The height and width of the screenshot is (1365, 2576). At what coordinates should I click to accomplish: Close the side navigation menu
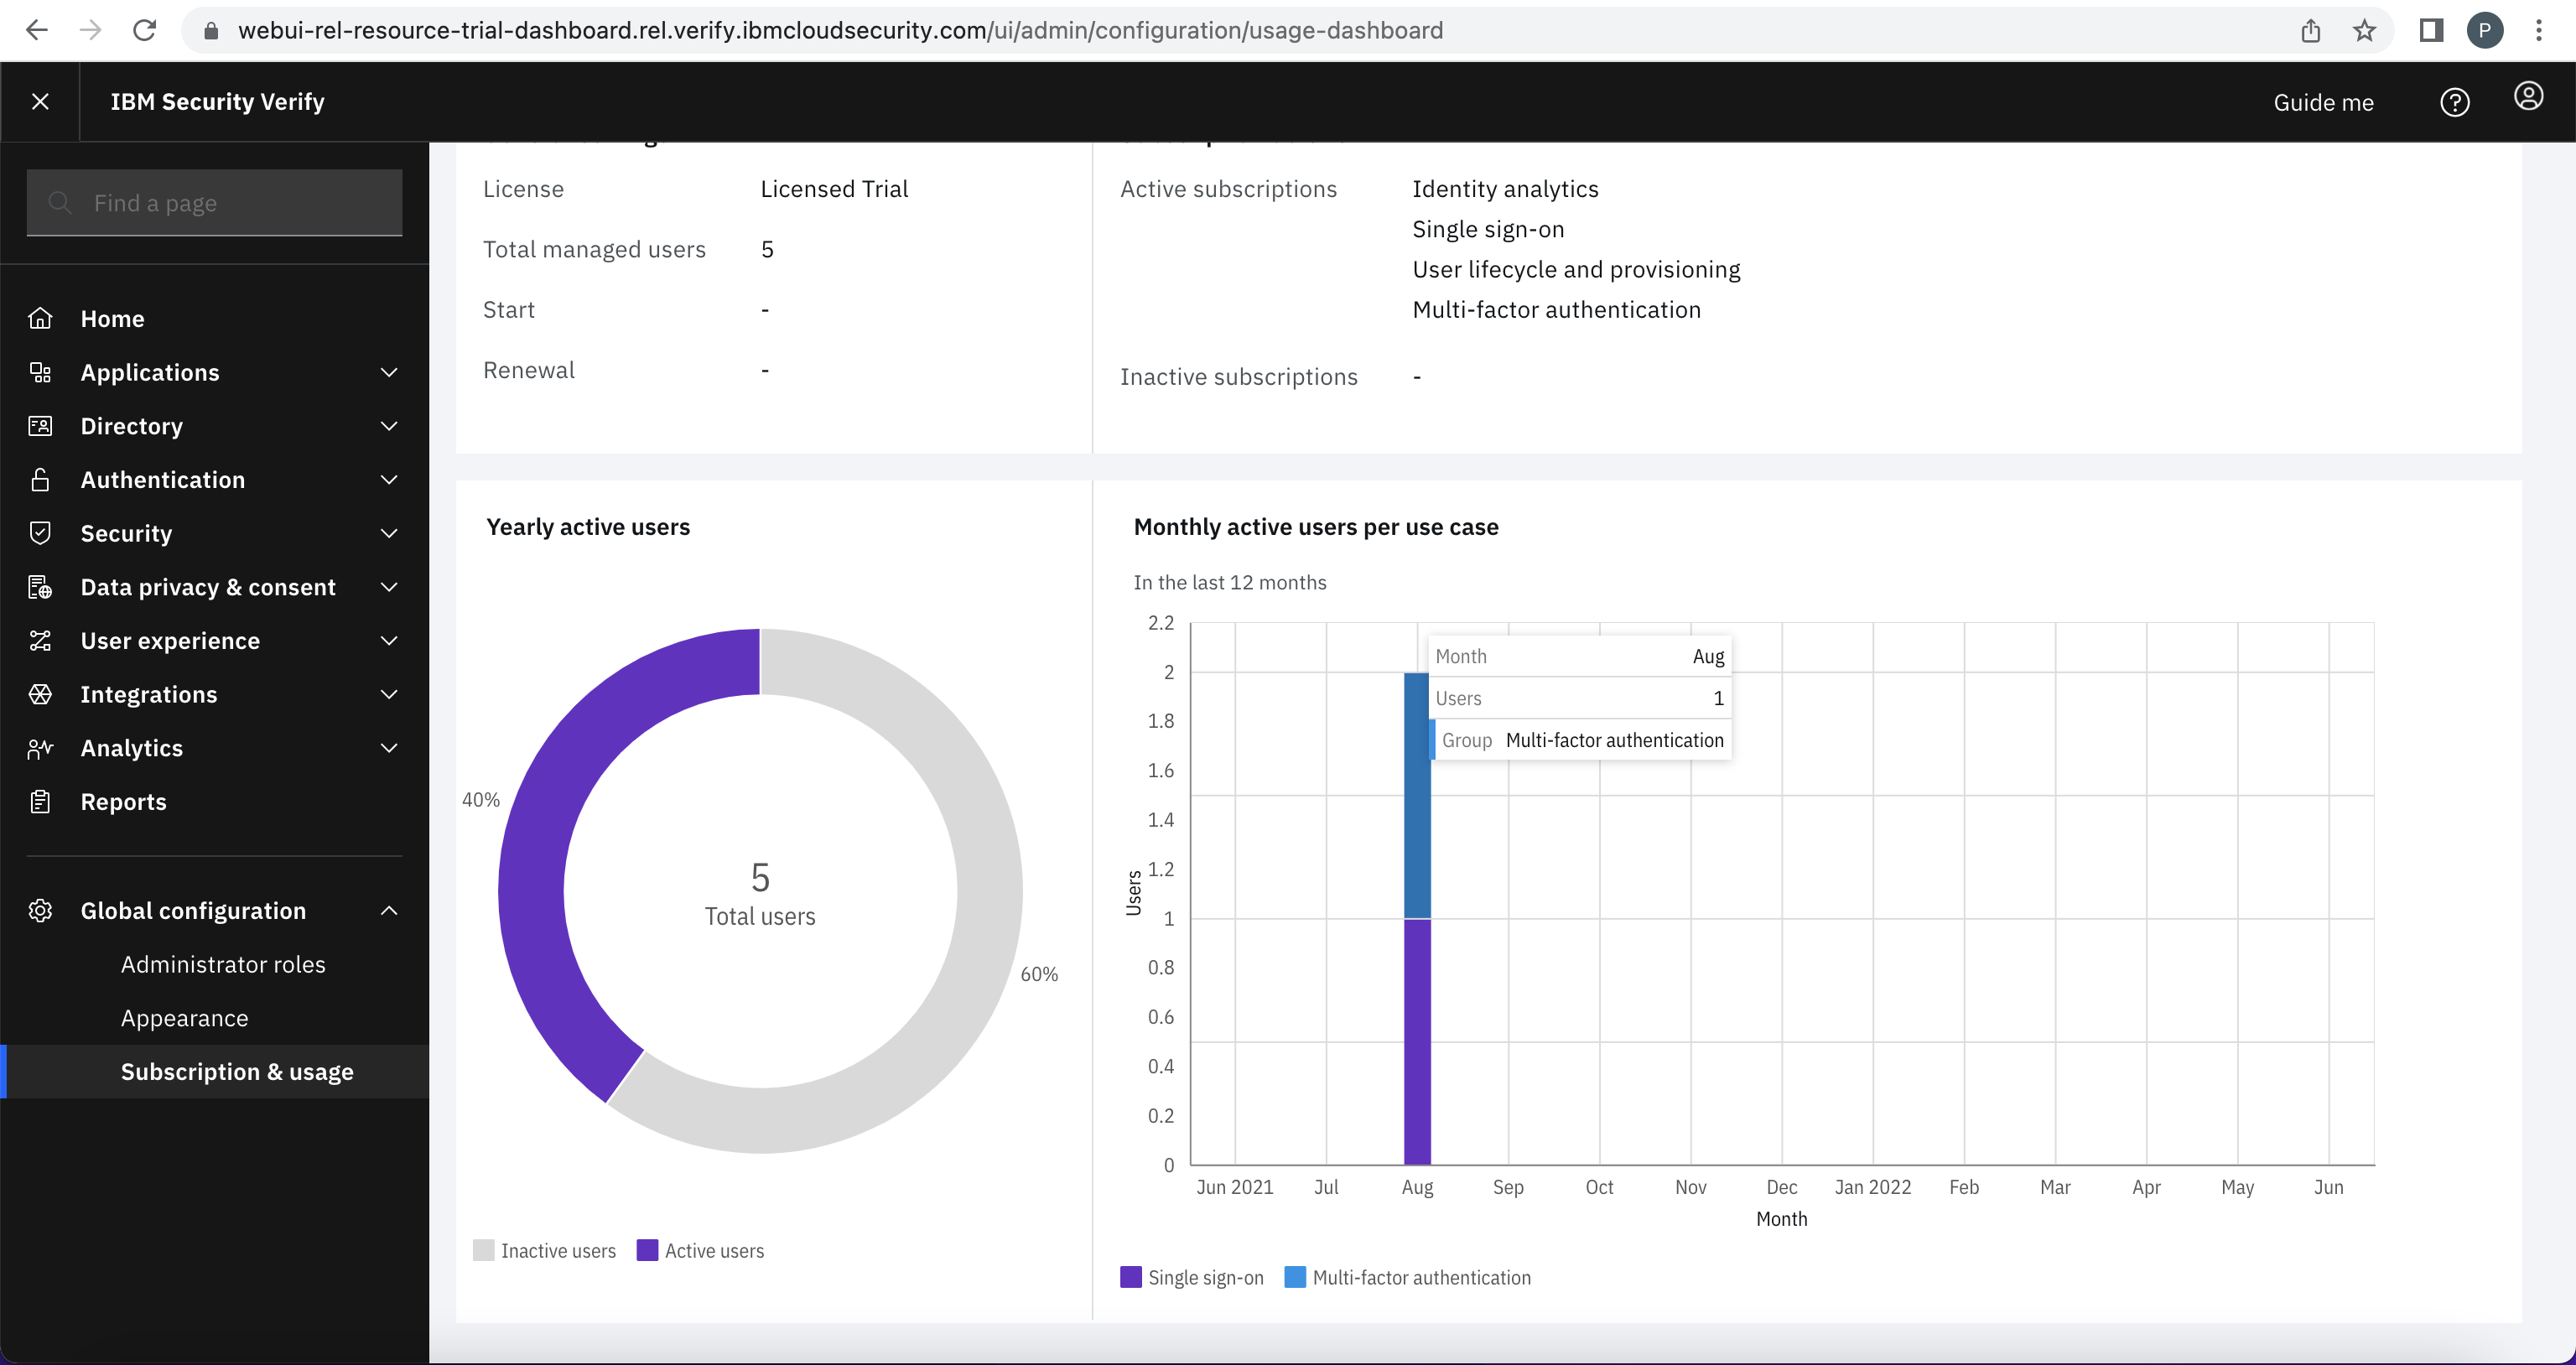point(40,101)
